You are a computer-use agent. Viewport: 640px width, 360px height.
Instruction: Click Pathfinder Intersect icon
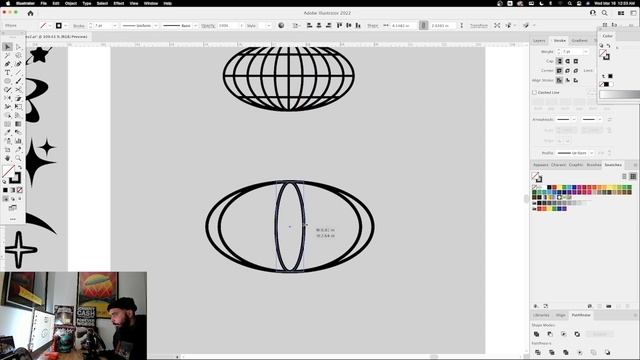click(564, 334)
